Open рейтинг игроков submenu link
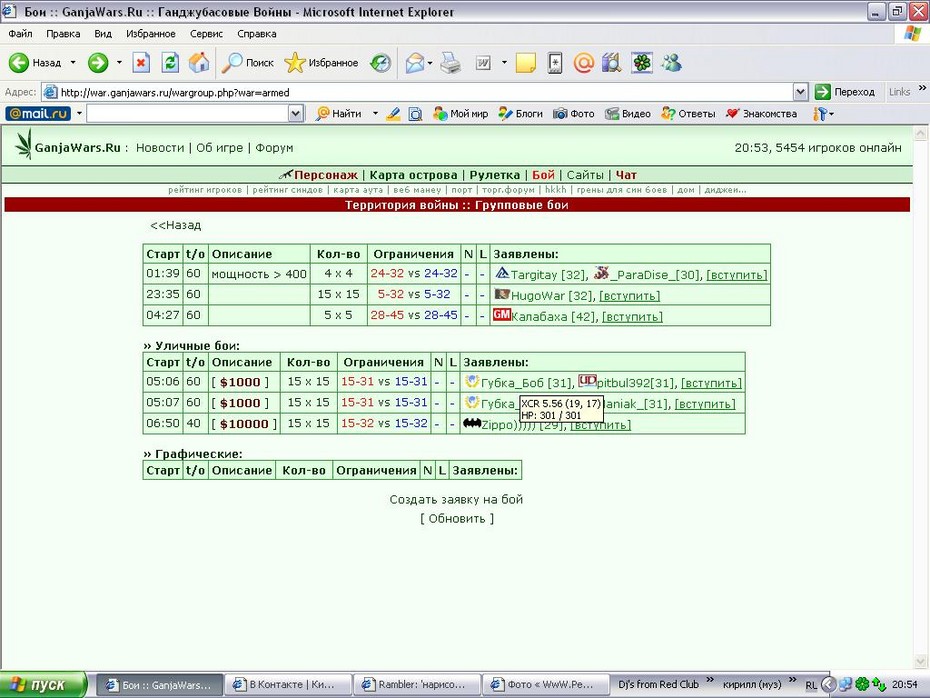Screen dimensions: 930x698 pos(205,190)
